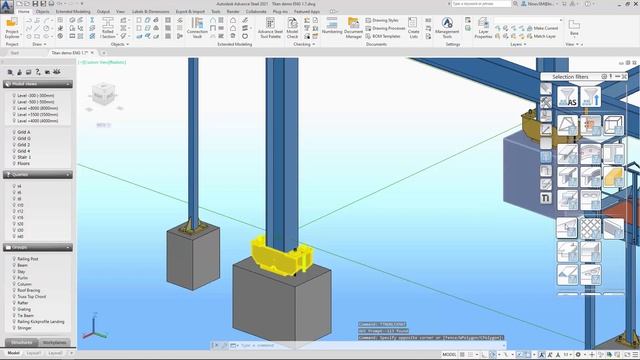Click the highlighted yellow shape filter icon

[613, 176]
